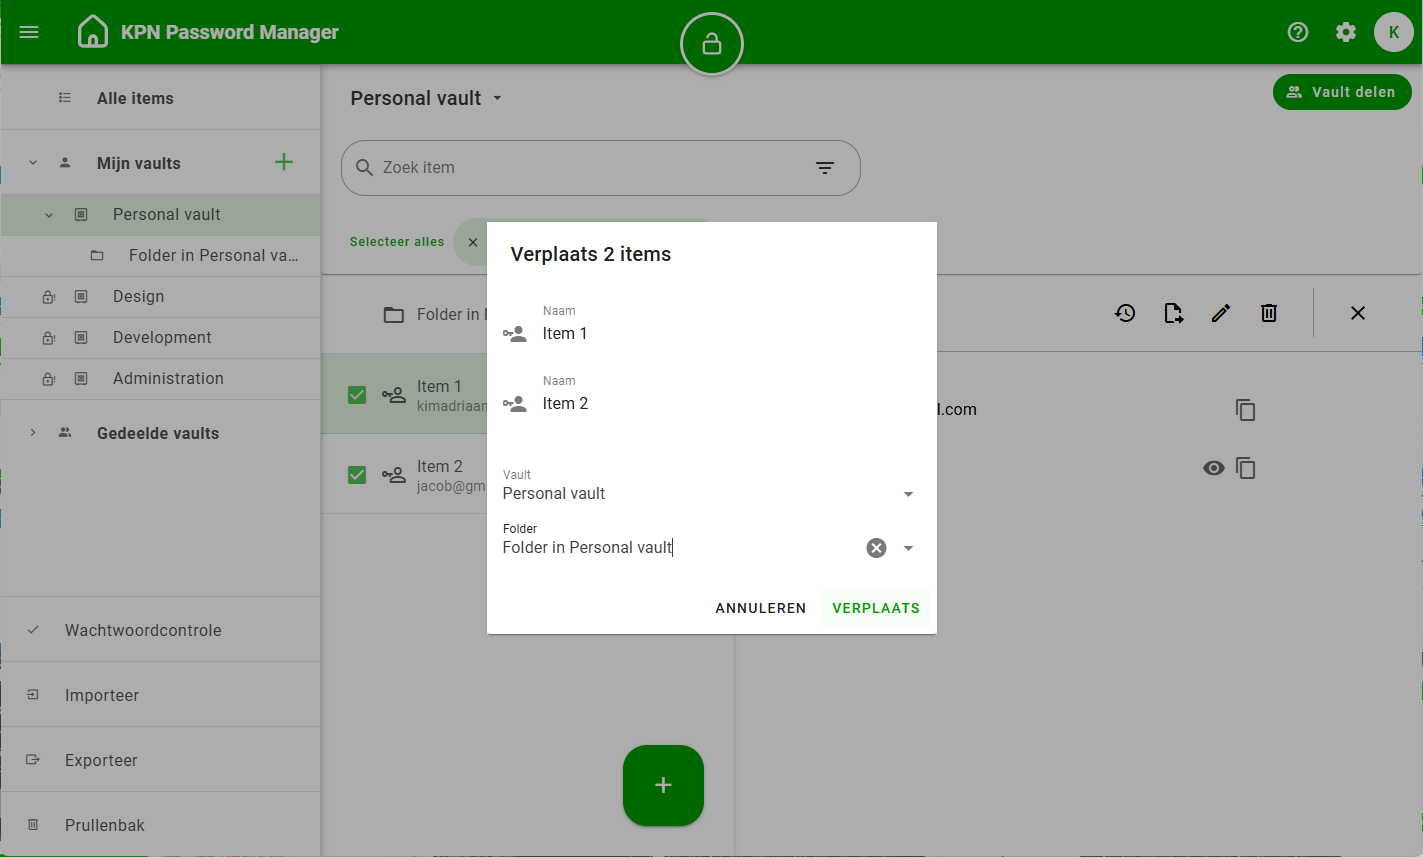Clear the Folder field selection
The width and height of the screenshot is (1423, 857).
coord(876,548)
